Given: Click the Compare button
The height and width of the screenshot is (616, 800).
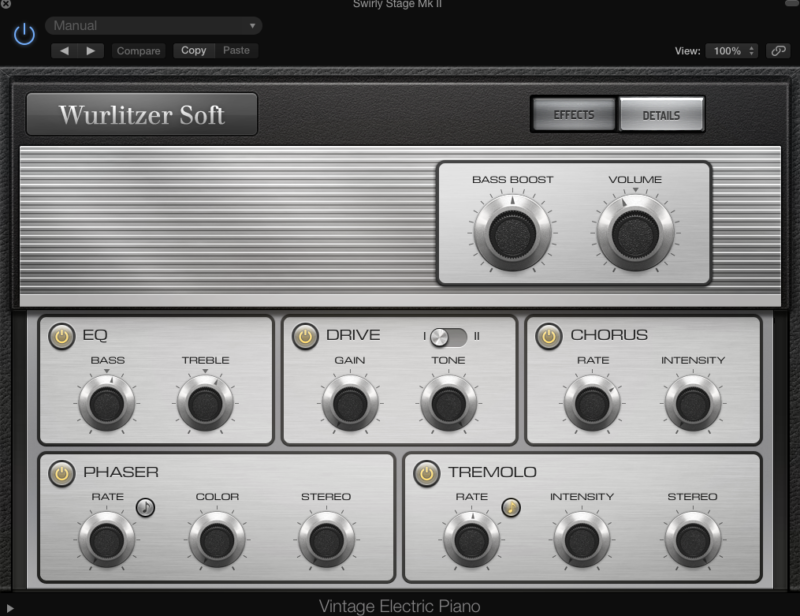Looking at the screenshot, I should point(138,51).
